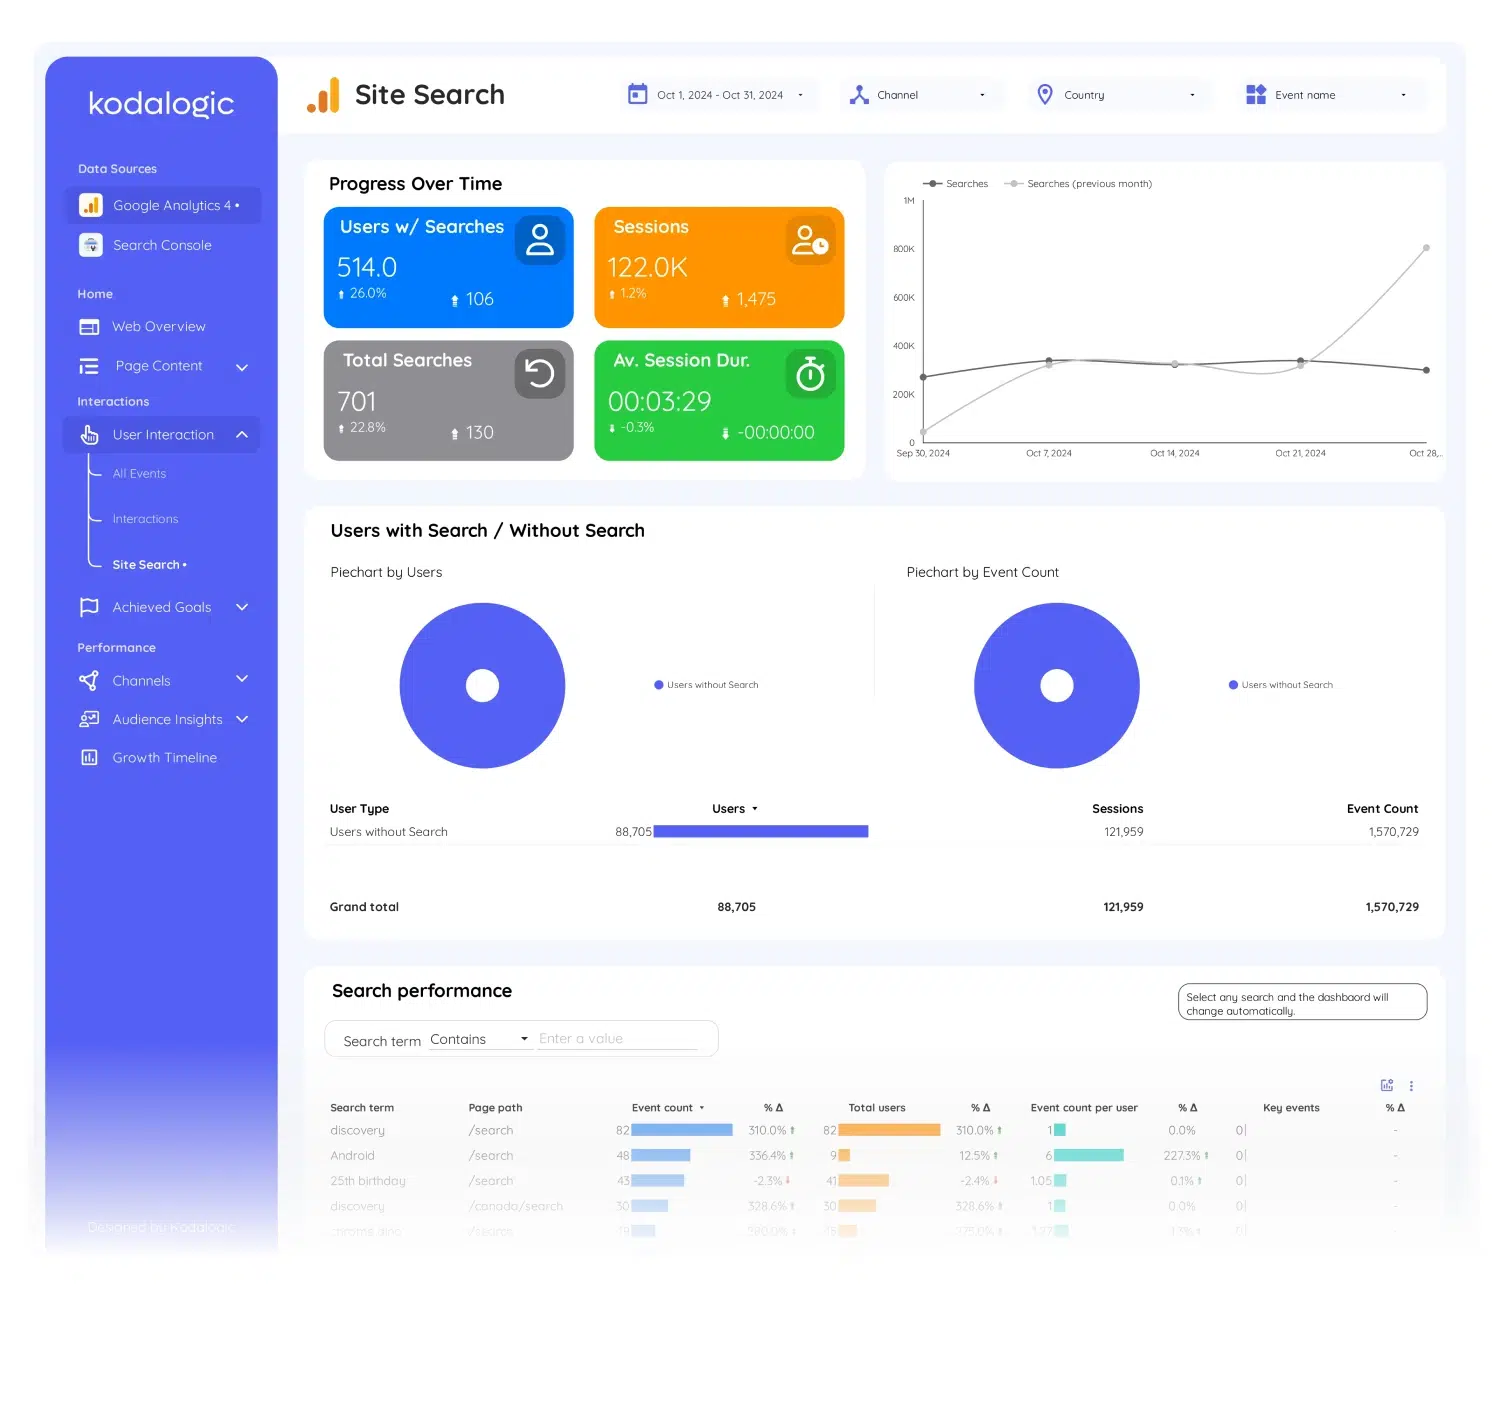This screenshot has height=1401, width=1500.
Task: Open Interactions subpage
Action: (x=145, y=519)
